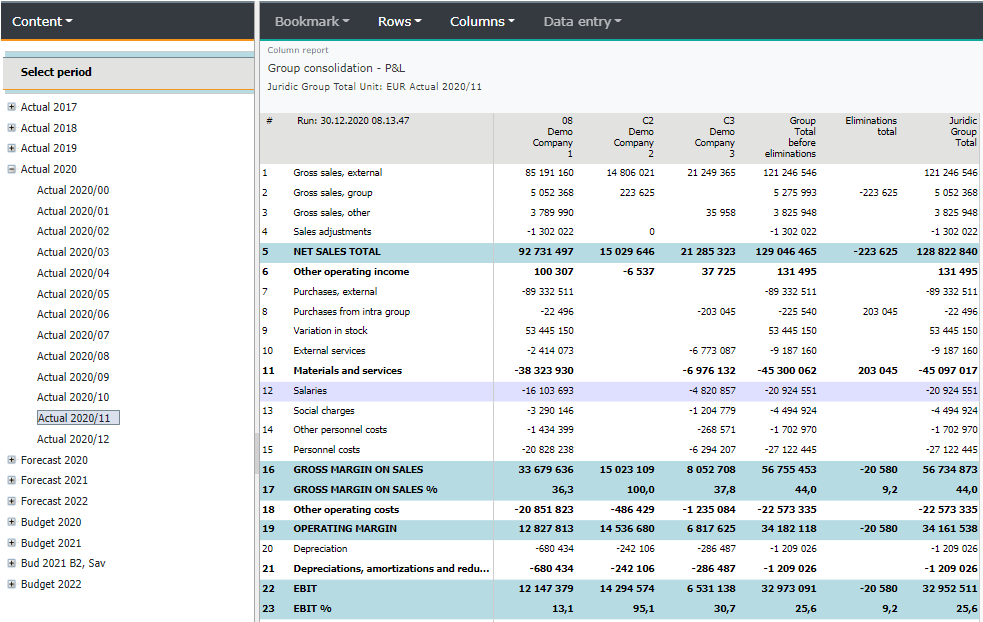Click the Actual 2019 label
Screen dimensions: 983x622
click(49, 148)
